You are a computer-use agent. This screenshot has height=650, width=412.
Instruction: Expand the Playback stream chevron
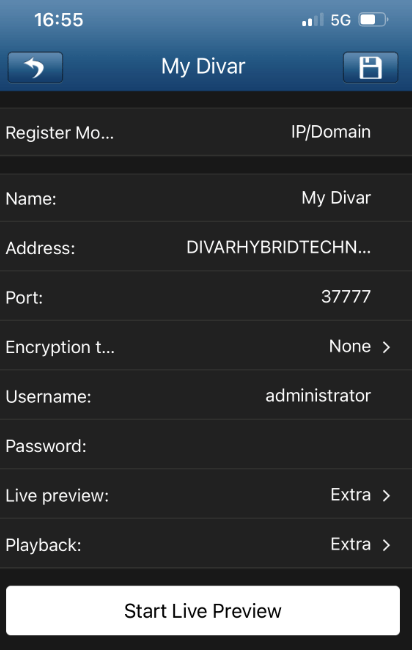pos(386,545)
